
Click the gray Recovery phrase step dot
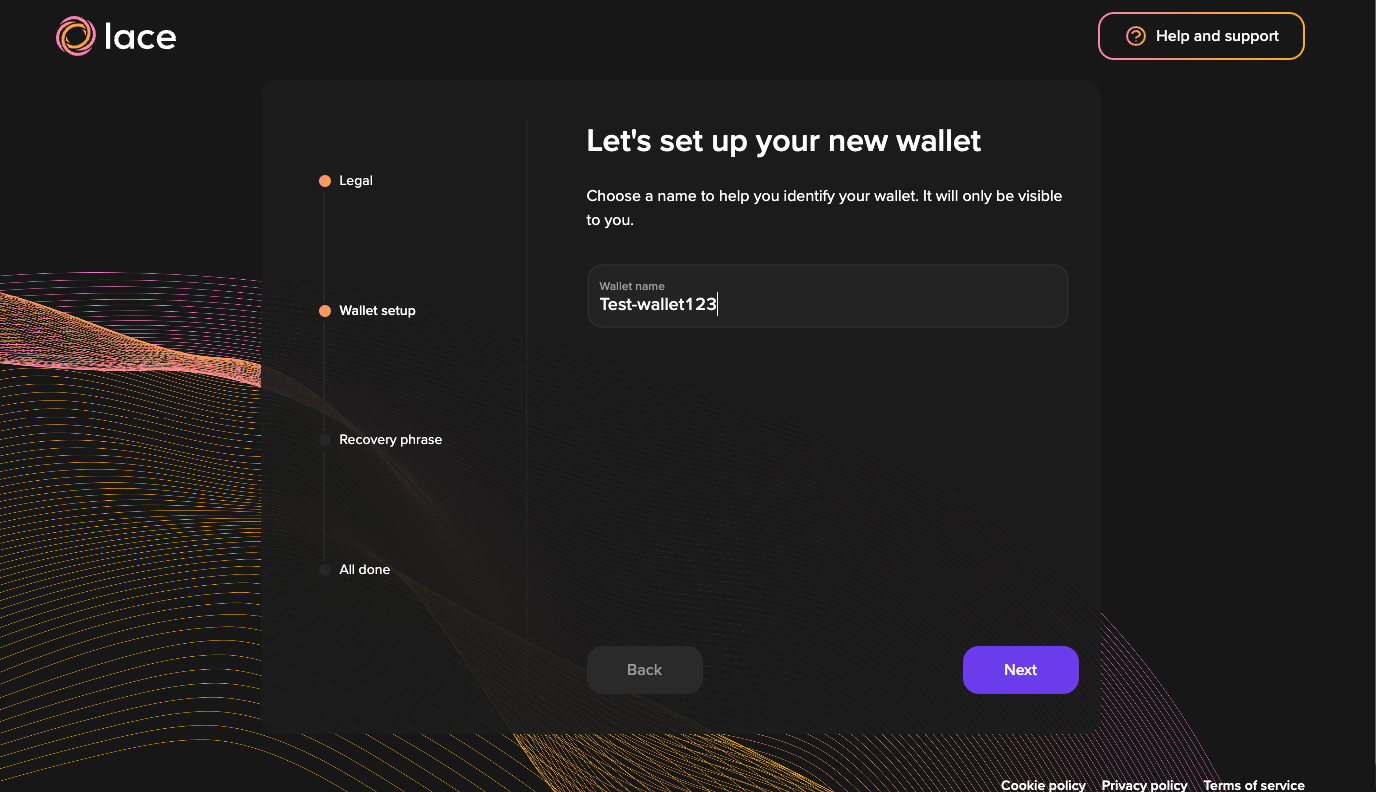pyautogui.click(x=325, y=439)
